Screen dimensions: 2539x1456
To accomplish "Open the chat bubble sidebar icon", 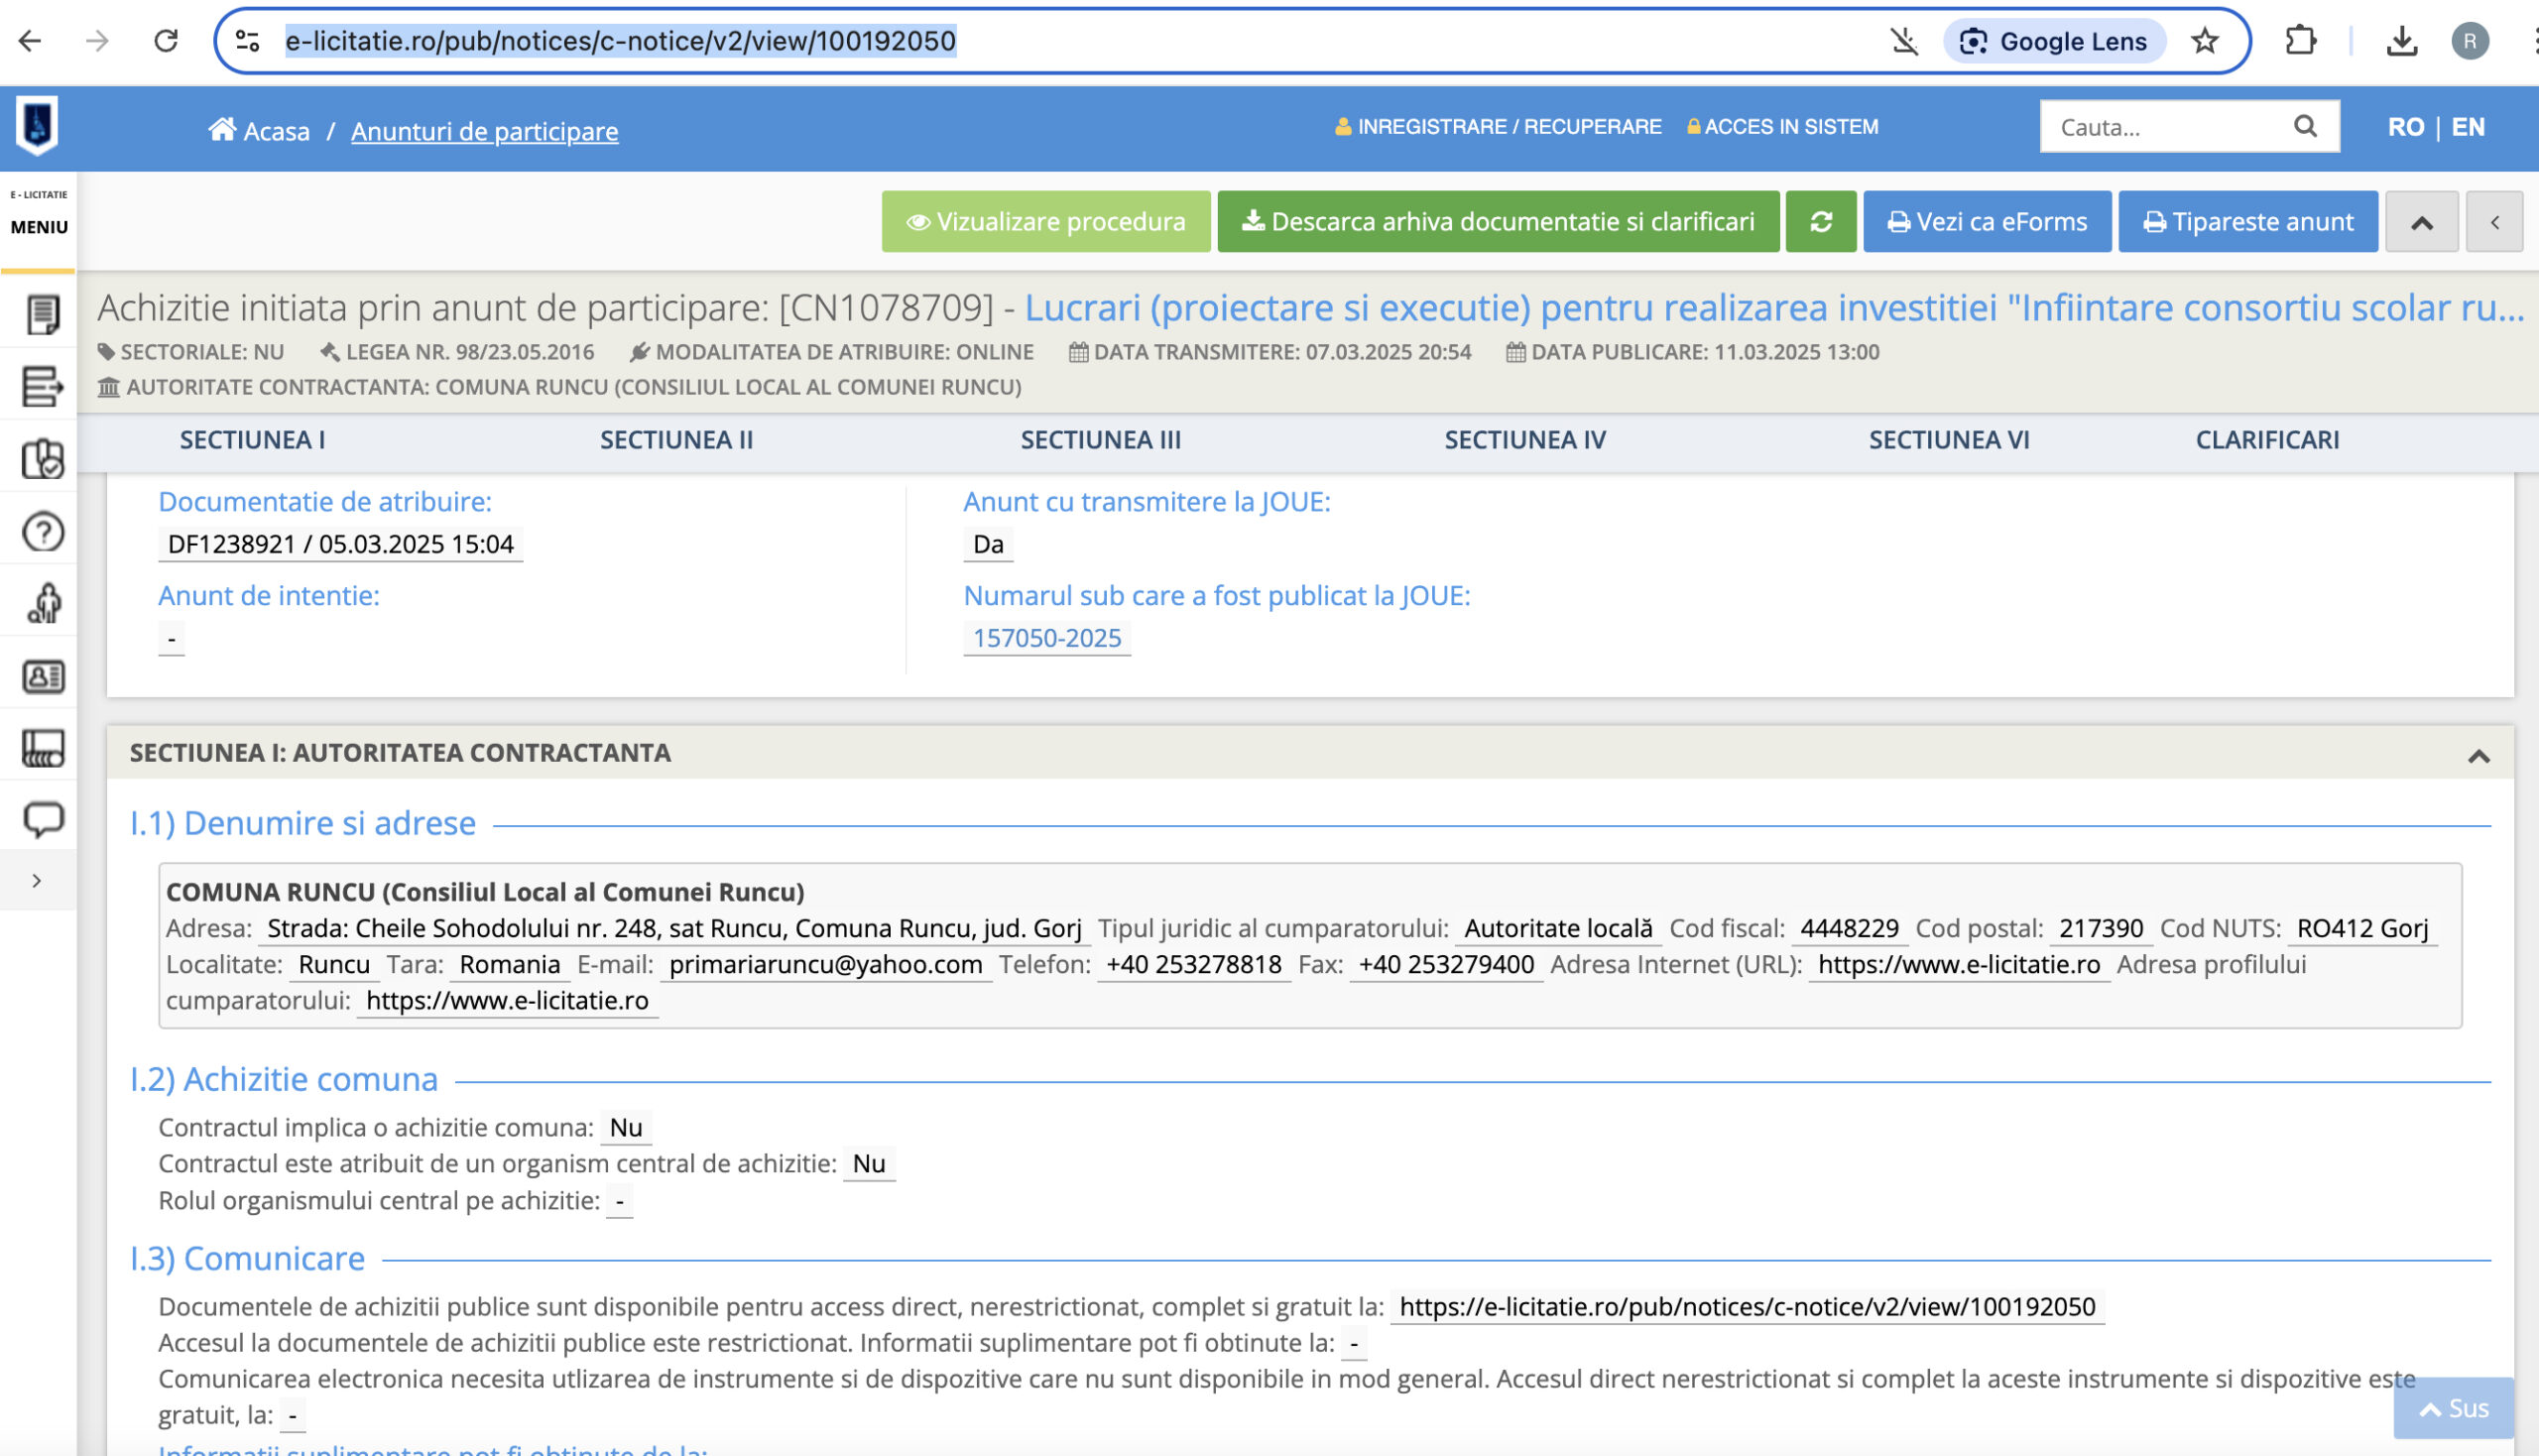I will 42,819.
